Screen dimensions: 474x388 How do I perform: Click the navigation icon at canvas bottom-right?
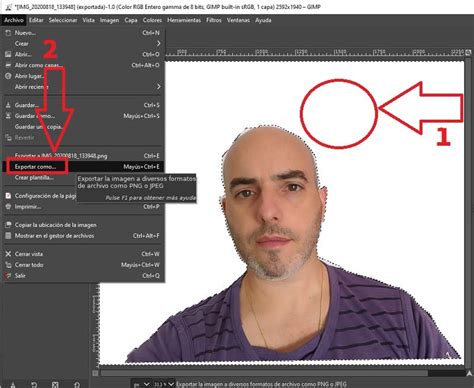point(469,373)
